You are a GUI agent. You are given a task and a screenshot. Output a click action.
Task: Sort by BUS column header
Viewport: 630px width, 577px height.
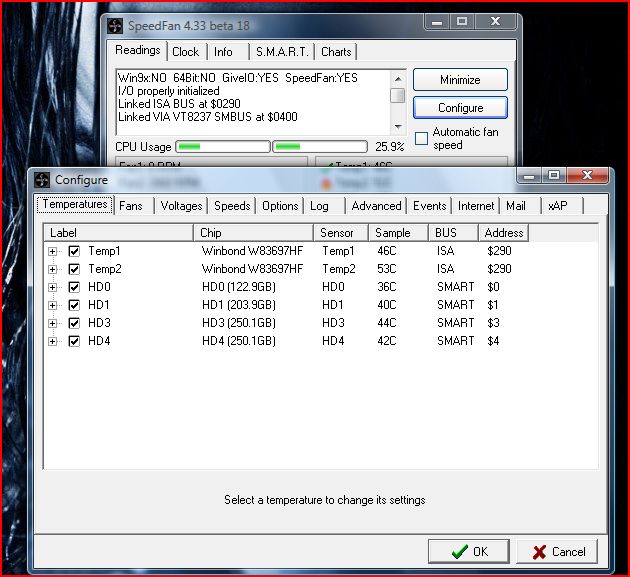pos(454,233)
